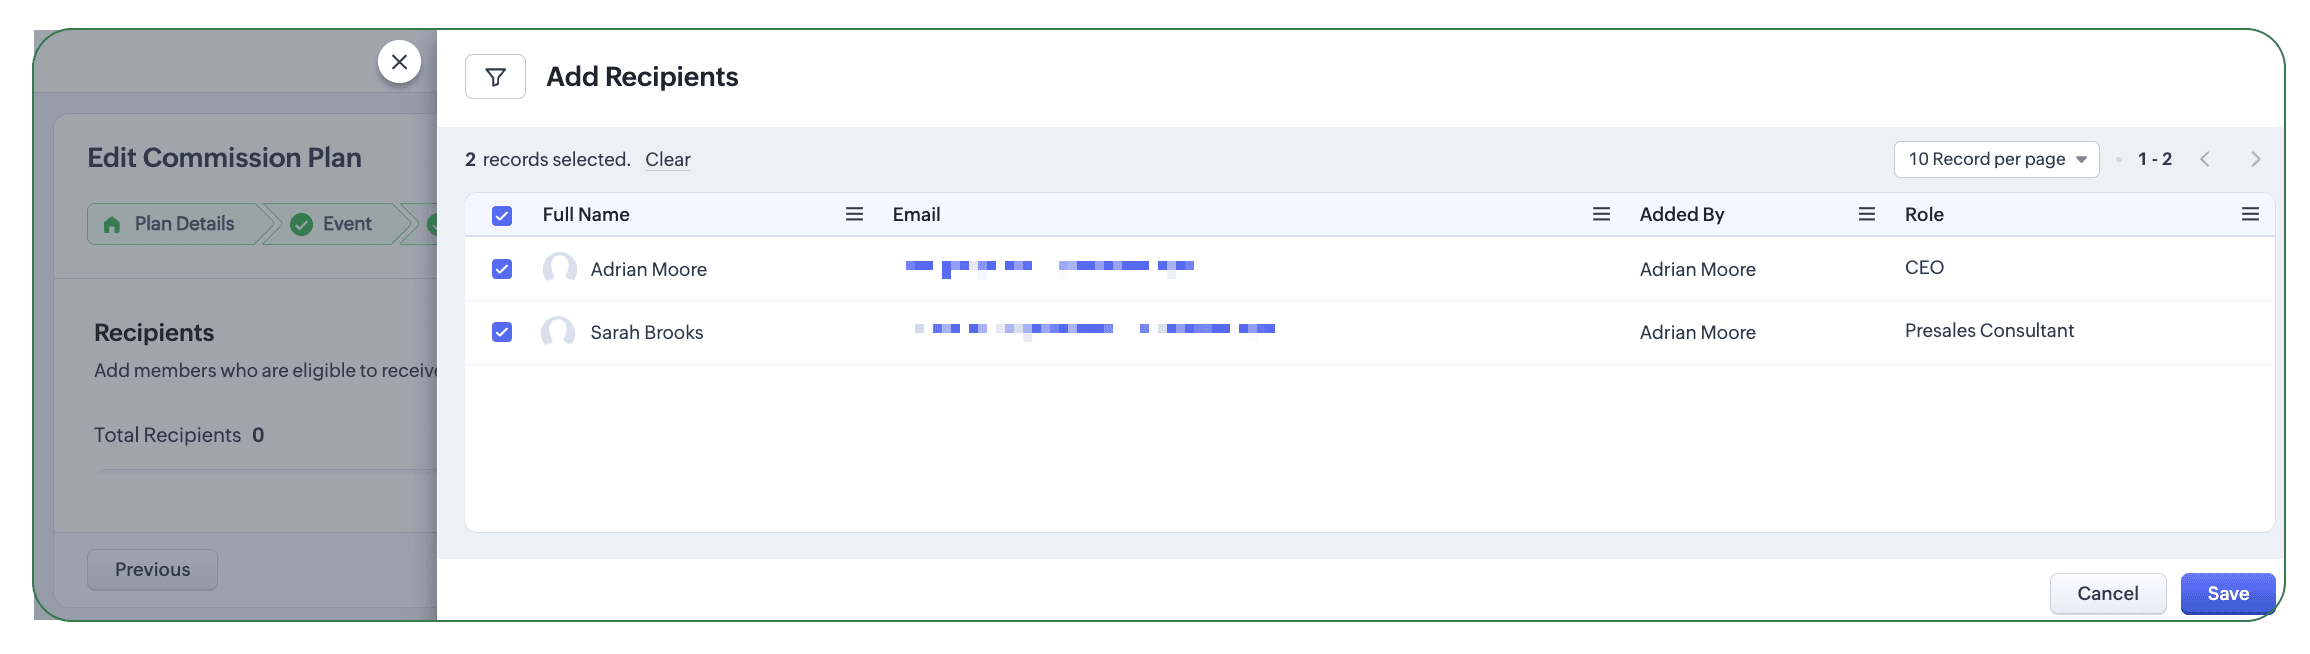
Task: Open the filter icon beside Add Recipients
Action: point(495,77)
